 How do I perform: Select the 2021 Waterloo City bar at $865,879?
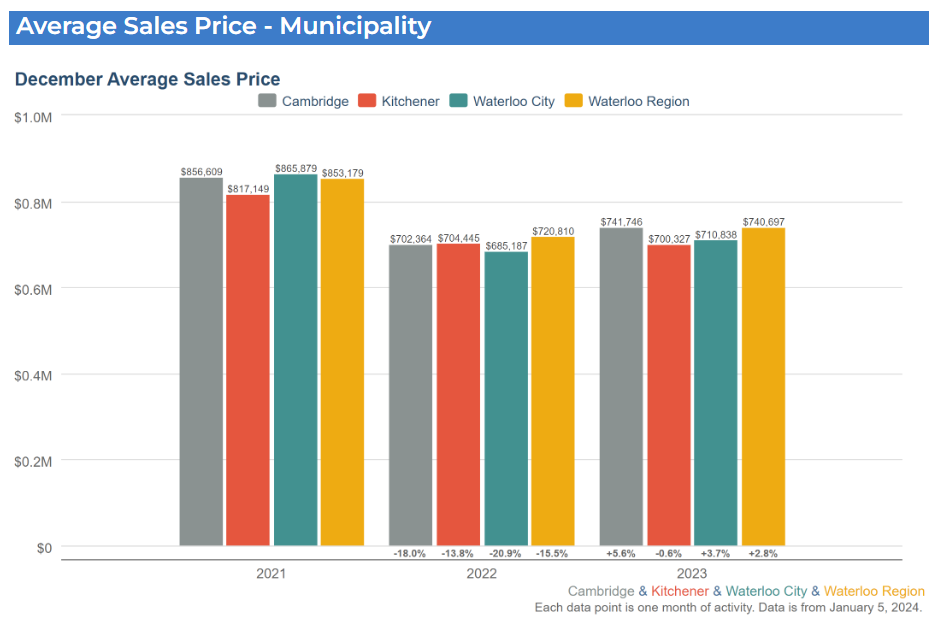click(295, 360)
